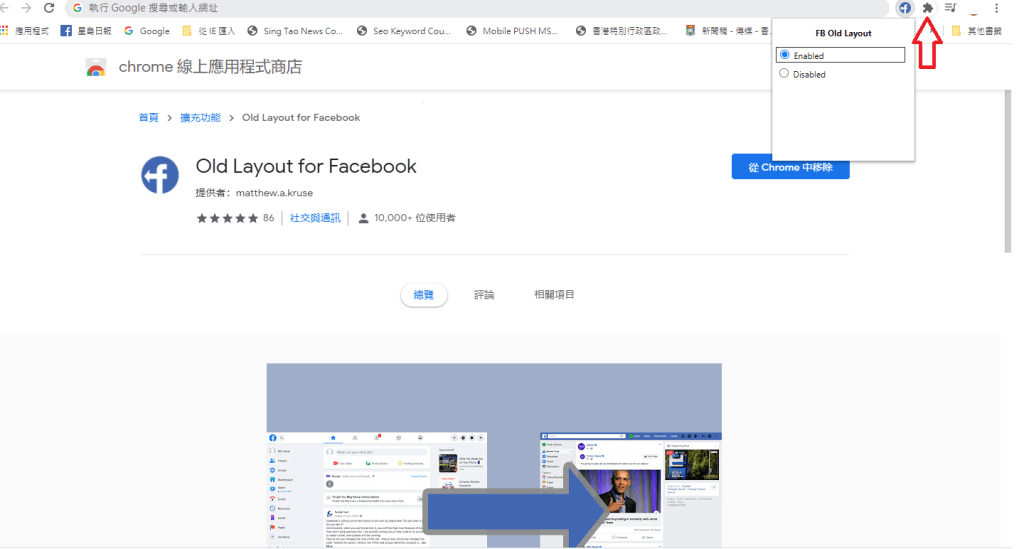1024x549 pixels.
Task: Click the matthew.a.kruse provider name
Action: tap(274, 193)
